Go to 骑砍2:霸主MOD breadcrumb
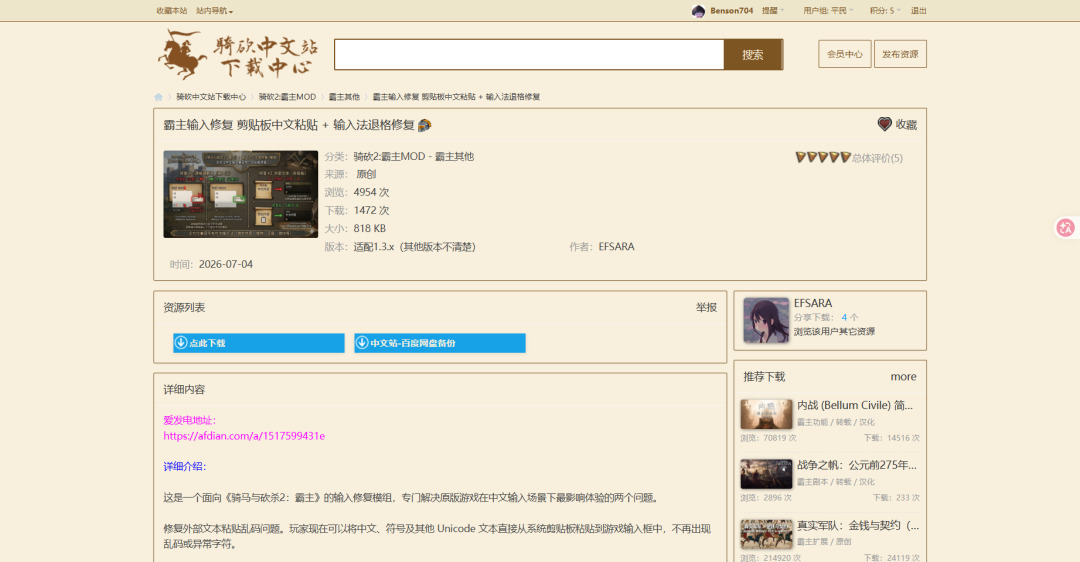 click(287, 97)
